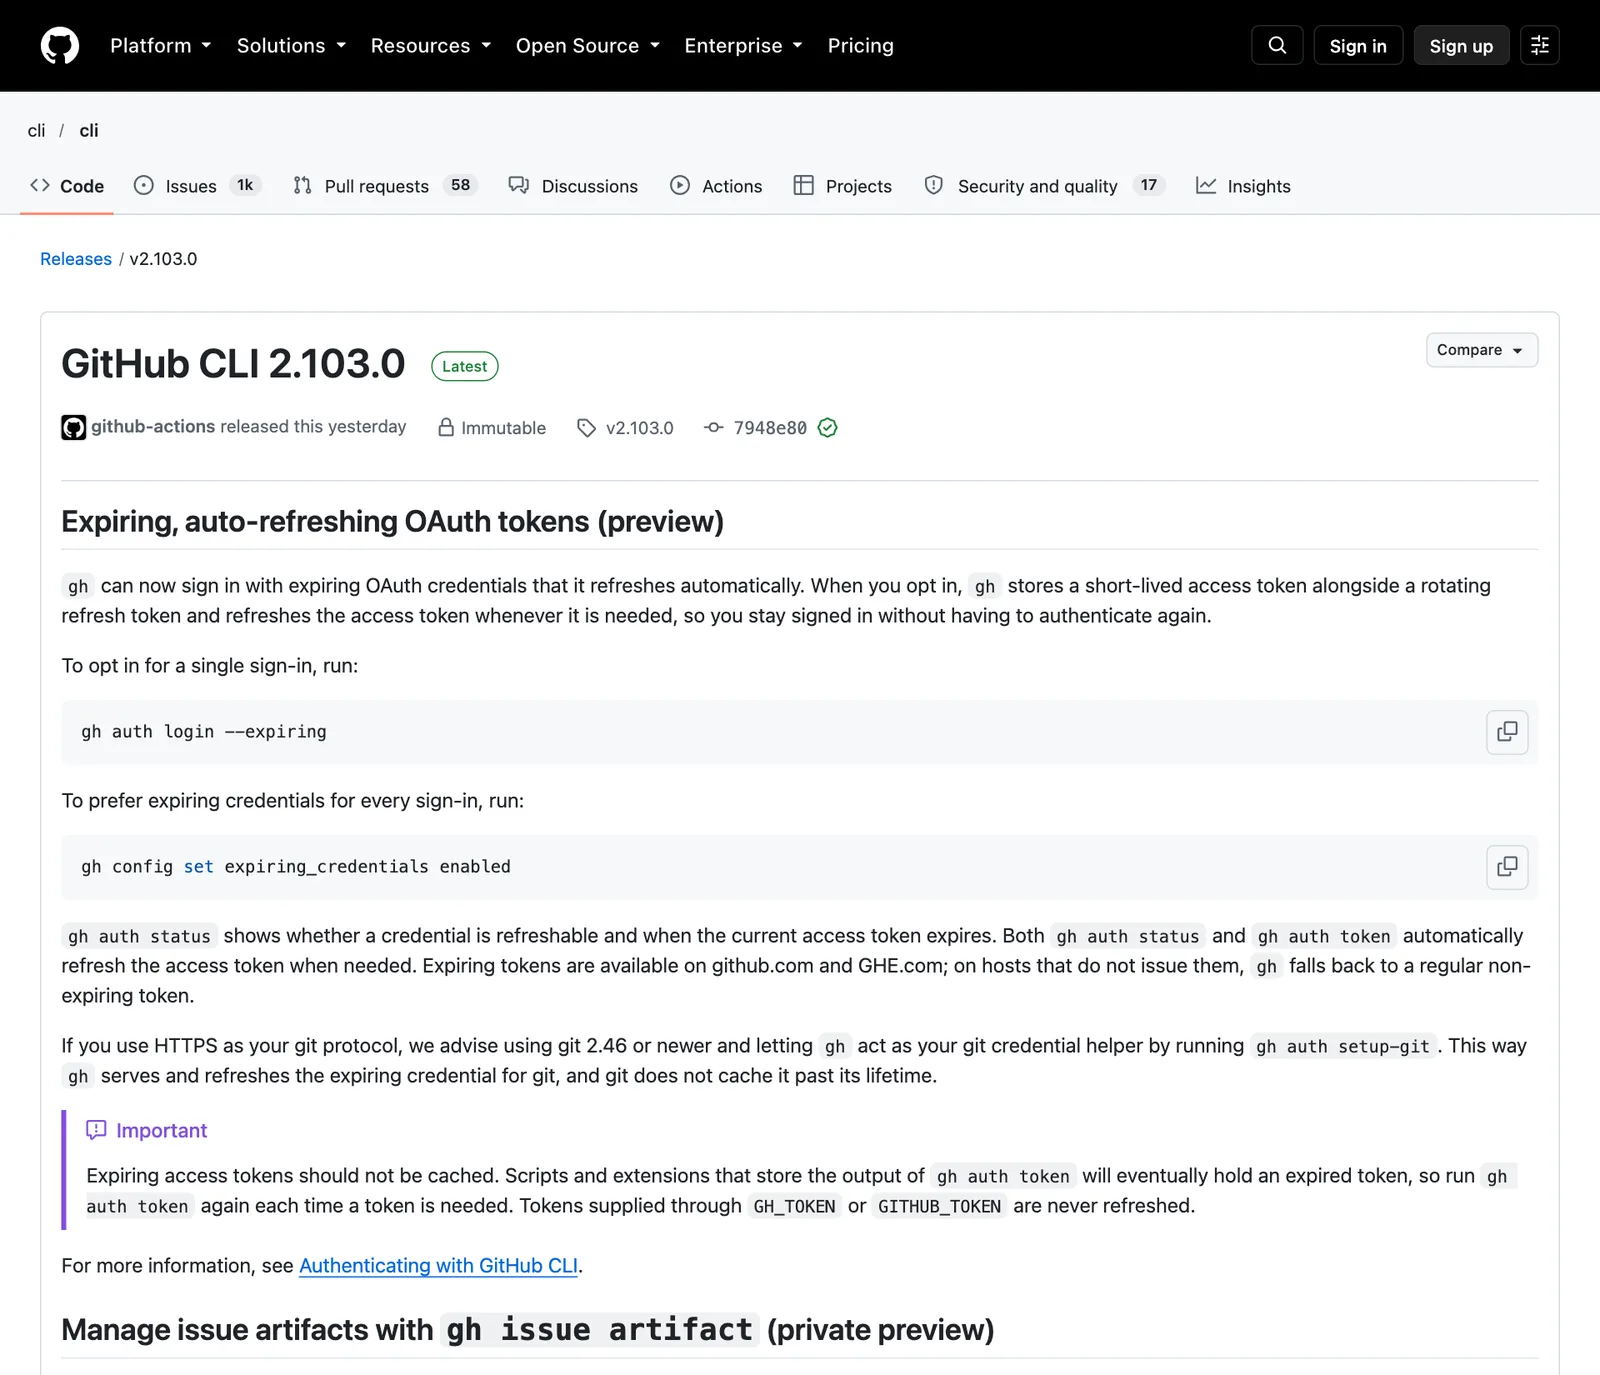Expand the Open Source menu
This screenshot has width=1600, height=1375.
[587, 46]
